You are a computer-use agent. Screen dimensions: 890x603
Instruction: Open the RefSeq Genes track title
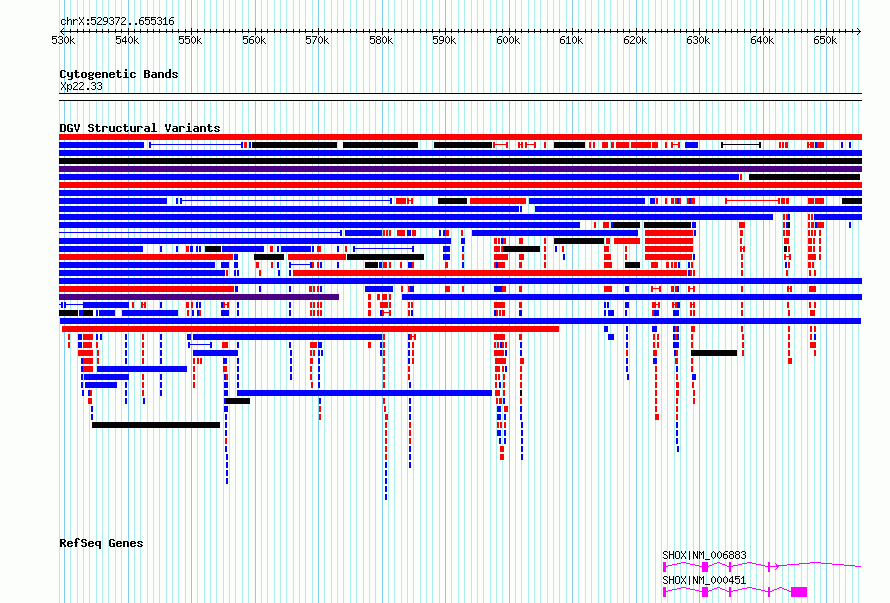pyautogui.click(x=101, y=543)
